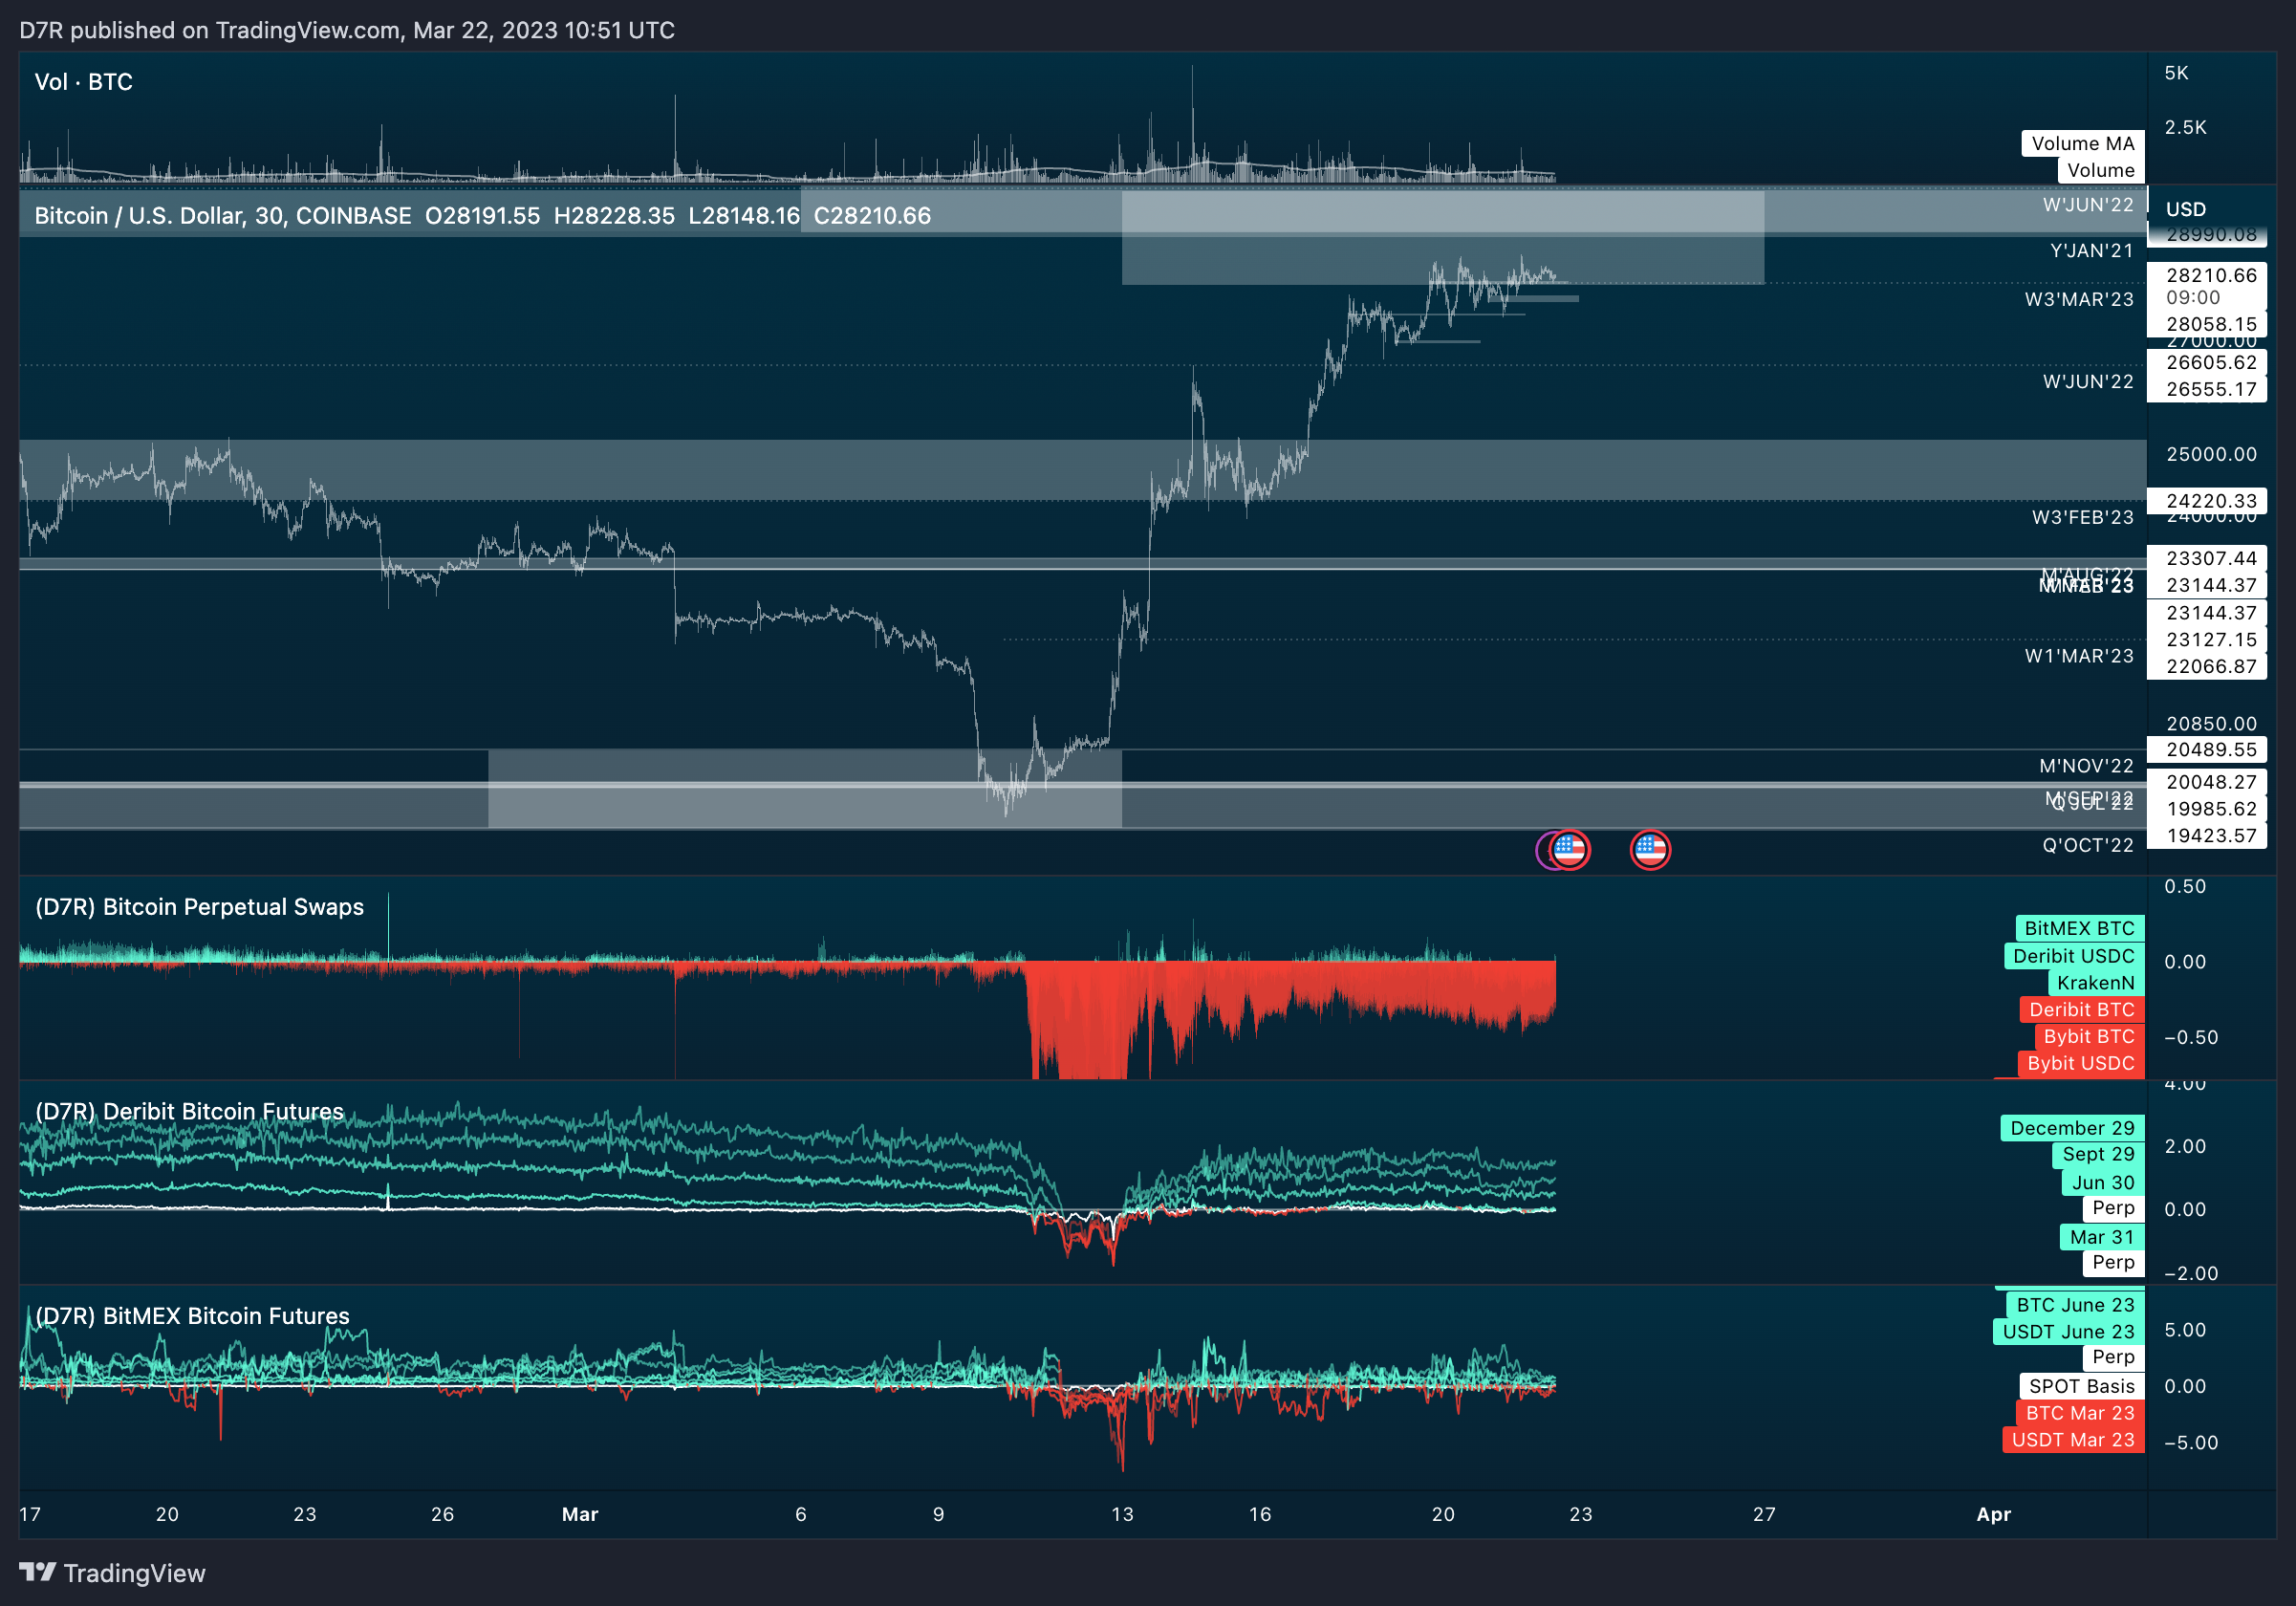This screenshot has height=1606, width=2296.
Task: Click the W3'FEB'23 level label
Action: coord(2082,517)
